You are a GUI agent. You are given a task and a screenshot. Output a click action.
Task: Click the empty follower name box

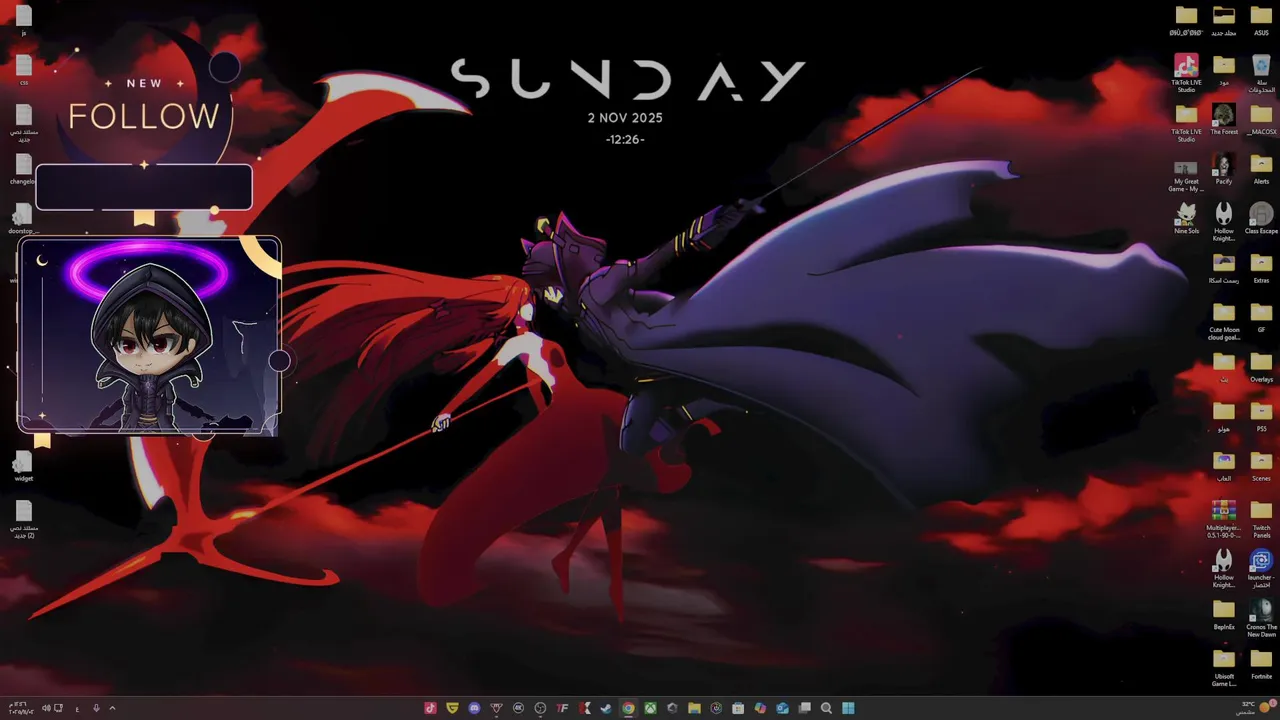point(144,187)
